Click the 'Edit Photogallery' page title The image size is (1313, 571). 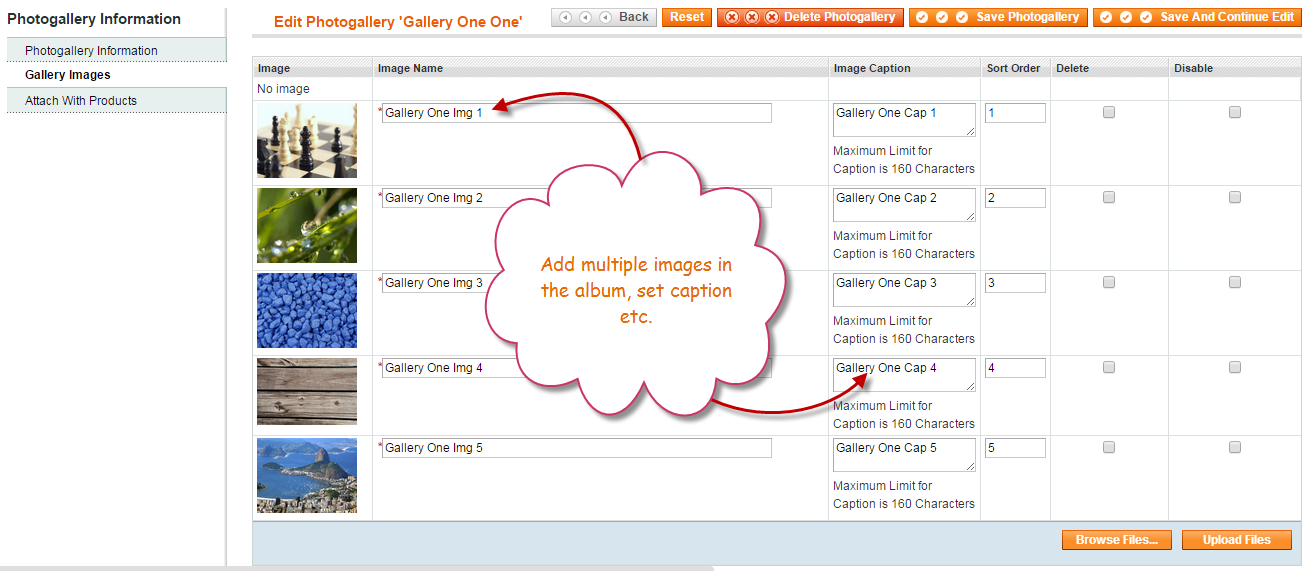pyautogui.click(x=398, y=20)
